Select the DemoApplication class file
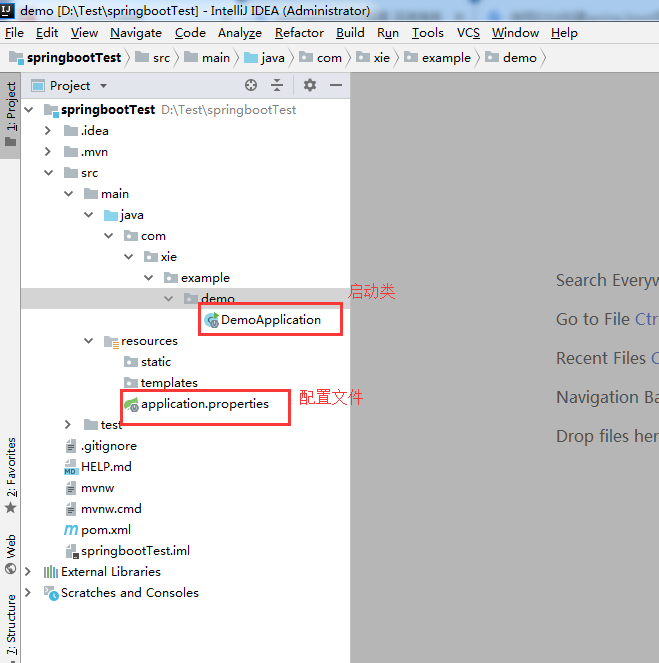 click(271, 320)
